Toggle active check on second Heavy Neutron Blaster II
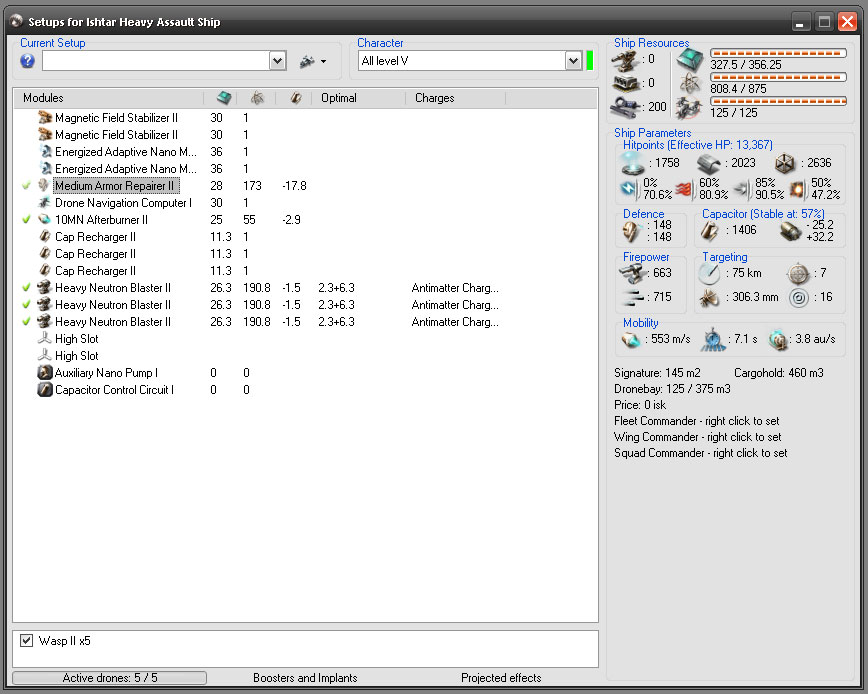The width and height of the screenshot is (868, 694). [x=26, y=305]
